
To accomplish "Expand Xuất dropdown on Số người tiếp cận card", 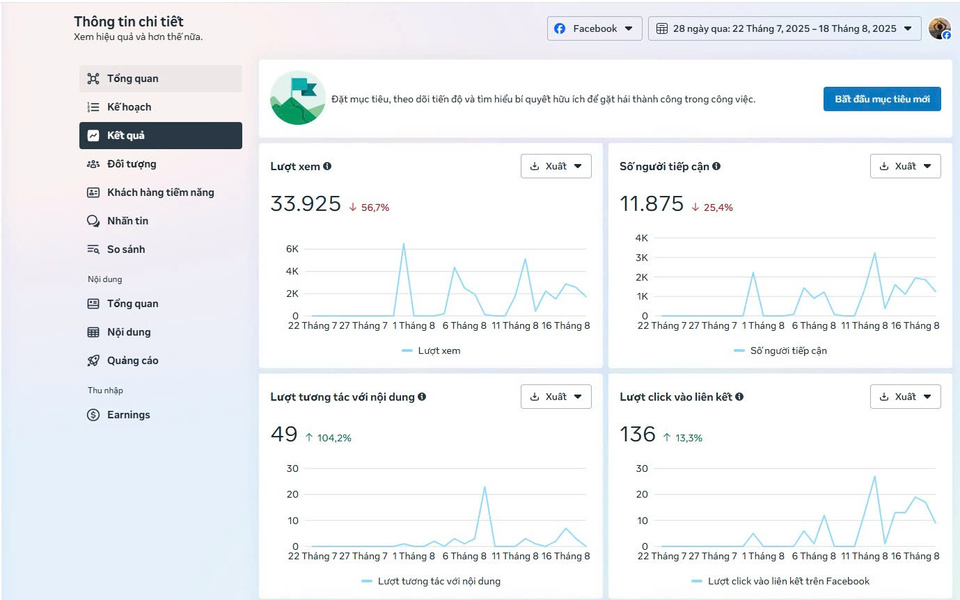I will 905,166.
